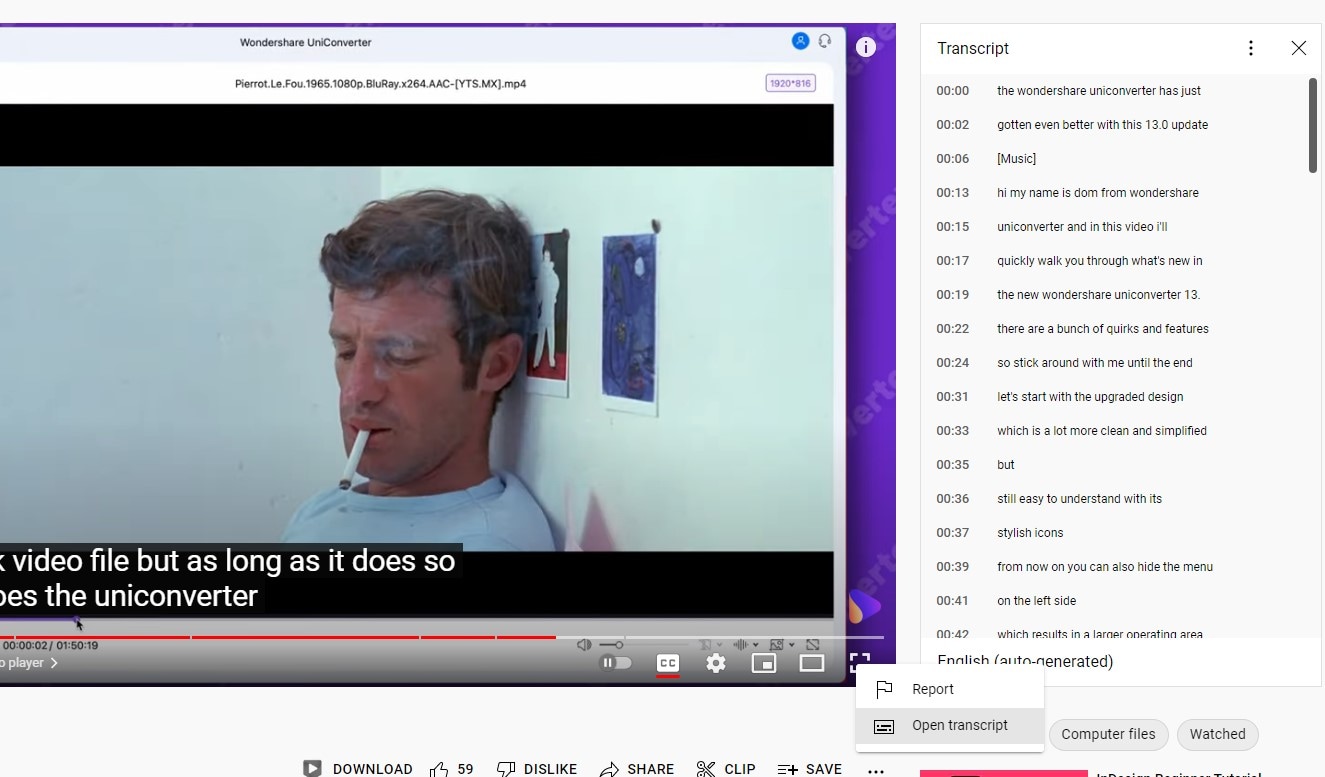The width and height of the screenshot is (1325, 777).
Task: Toggle the YouTube autoplay switch
Action: pyautogui.click(x=615, y=663)
